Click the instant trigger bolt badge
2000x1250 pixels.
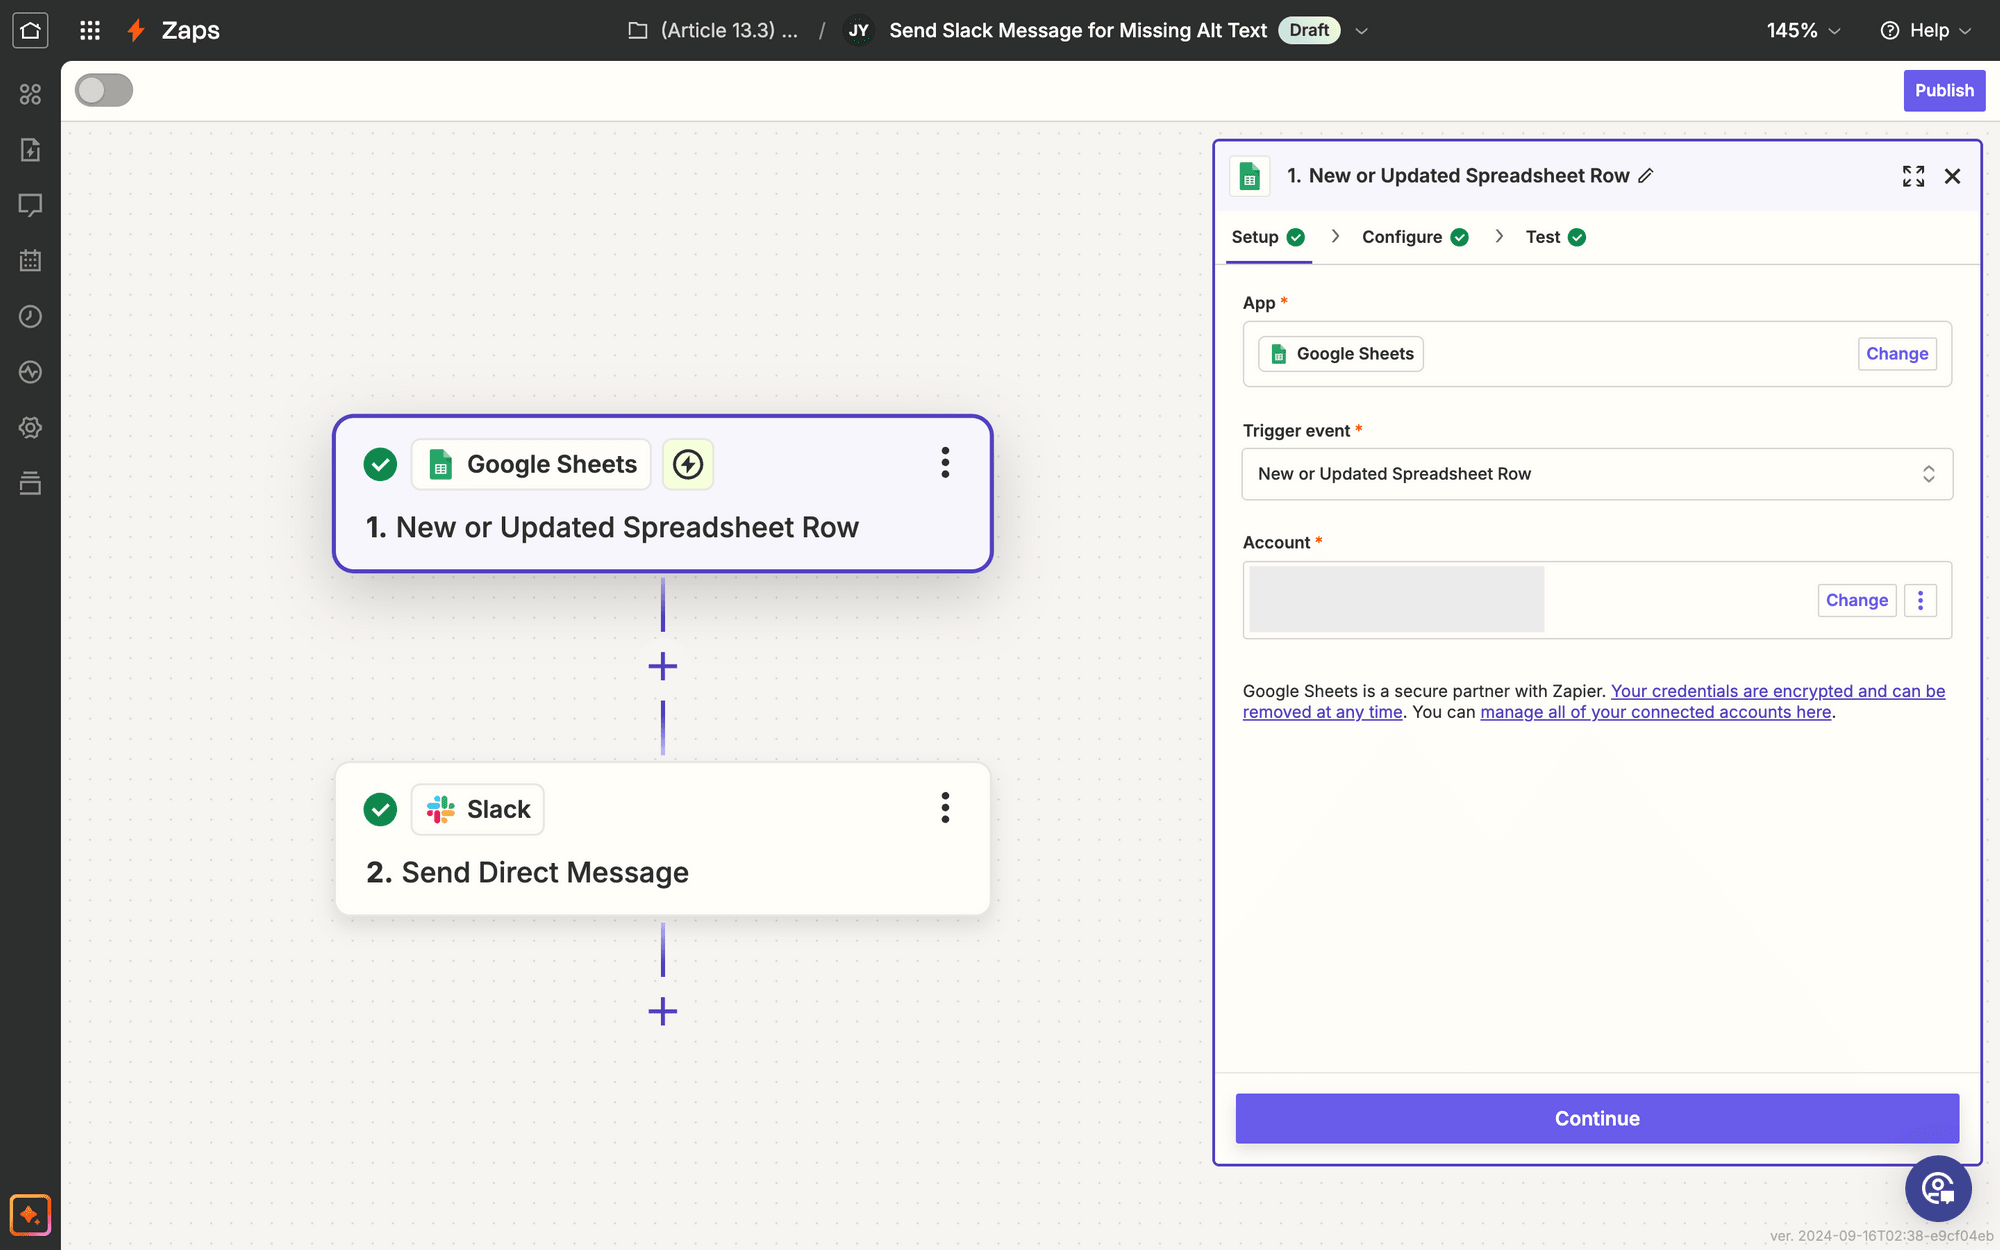click(688, 464)
